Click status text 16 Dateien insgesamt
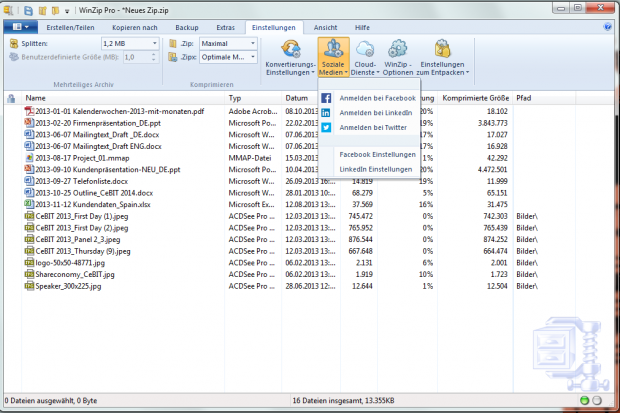This screenshot has width=620, height=413. 343,400
